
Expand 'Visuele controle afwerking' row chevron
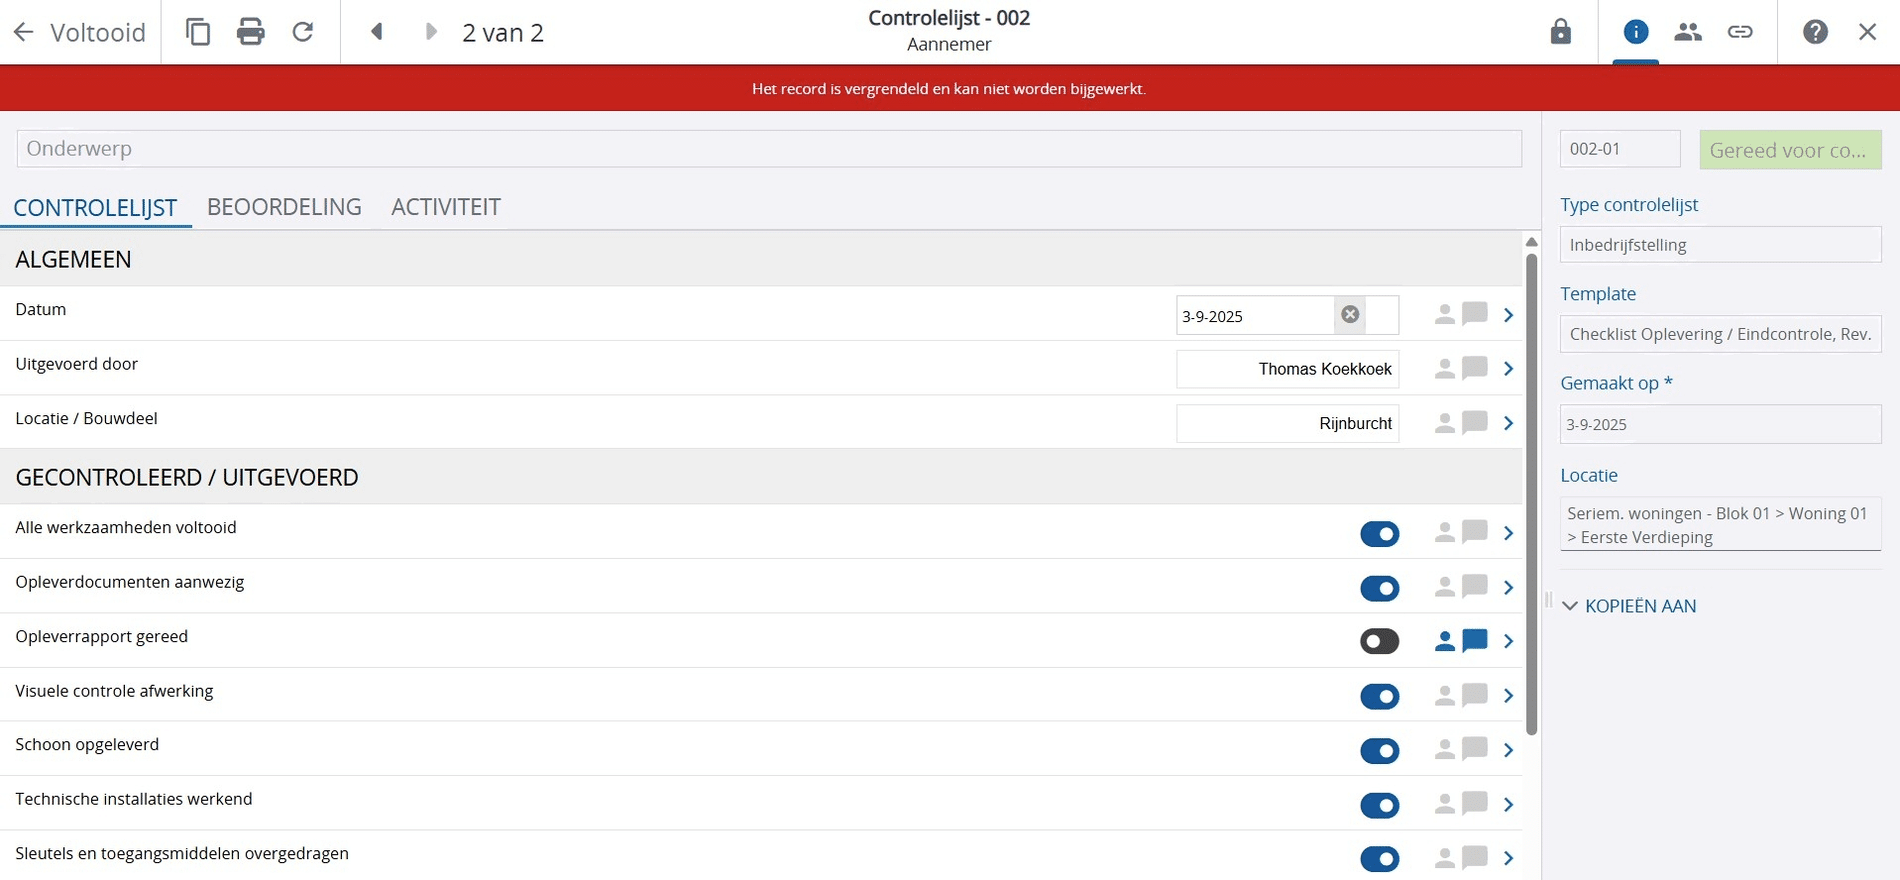coord(1508,696)
